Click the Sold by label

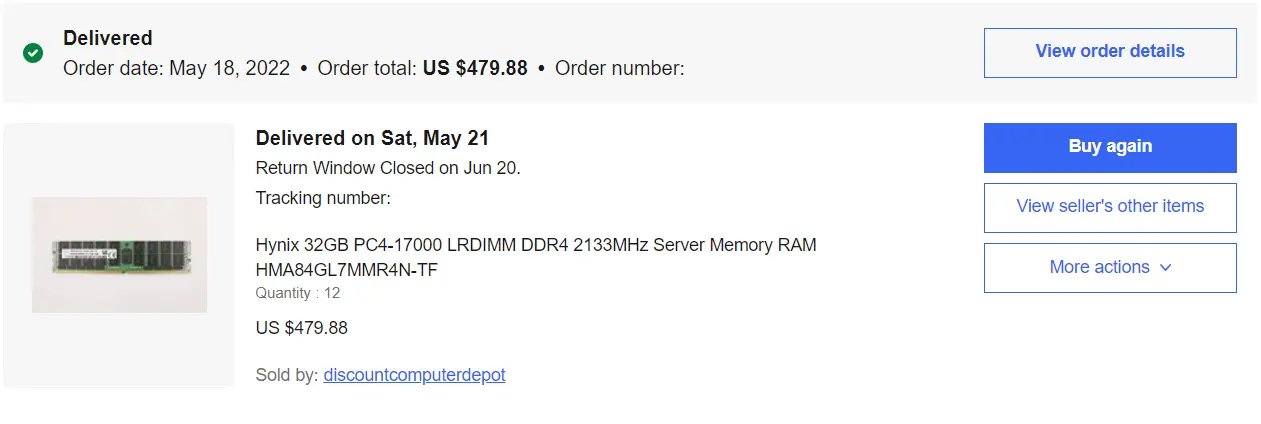(286, 376)
